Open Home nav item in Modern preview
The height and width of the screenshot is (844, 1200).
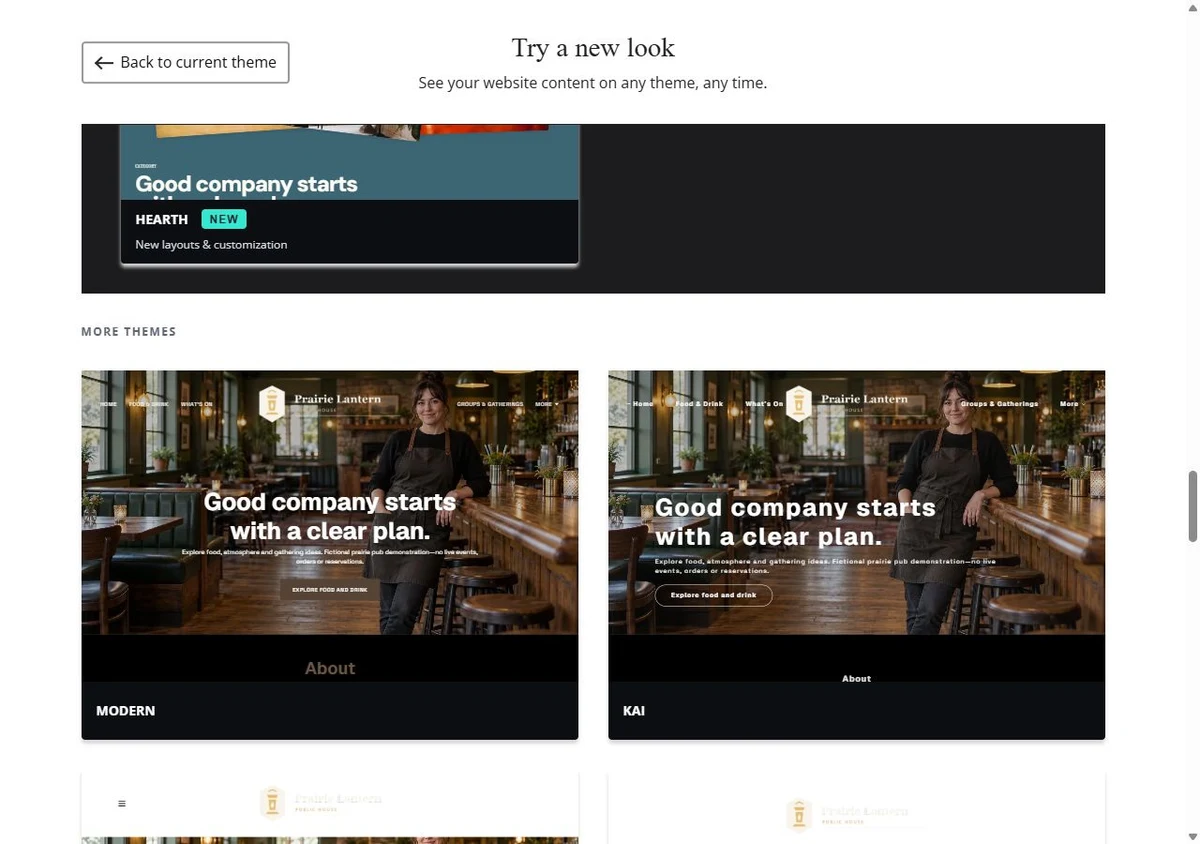click(x=108, y=404)
